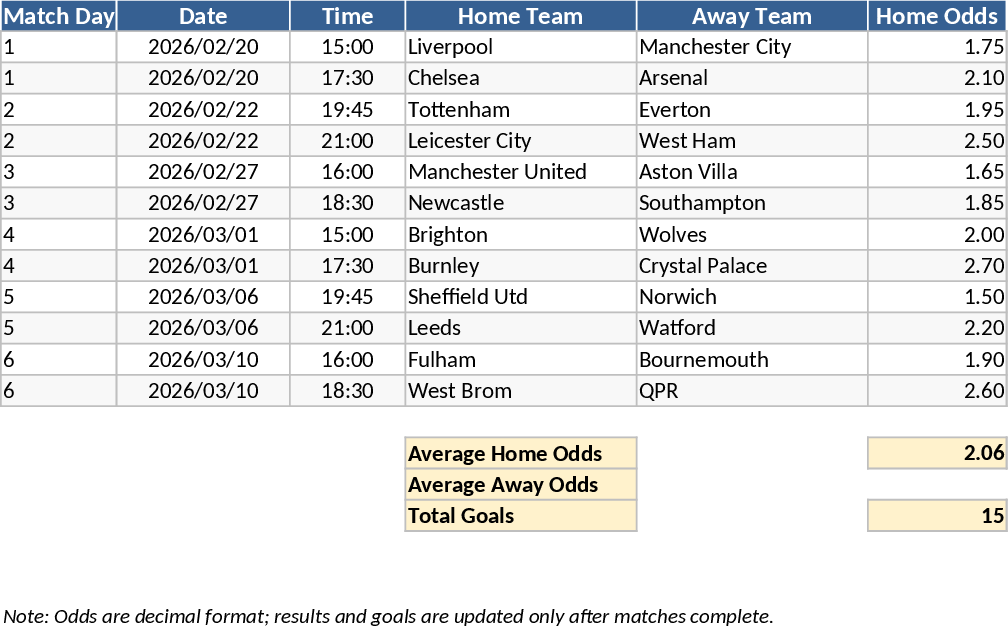Click the QPR away team cell

pos(751,391)
